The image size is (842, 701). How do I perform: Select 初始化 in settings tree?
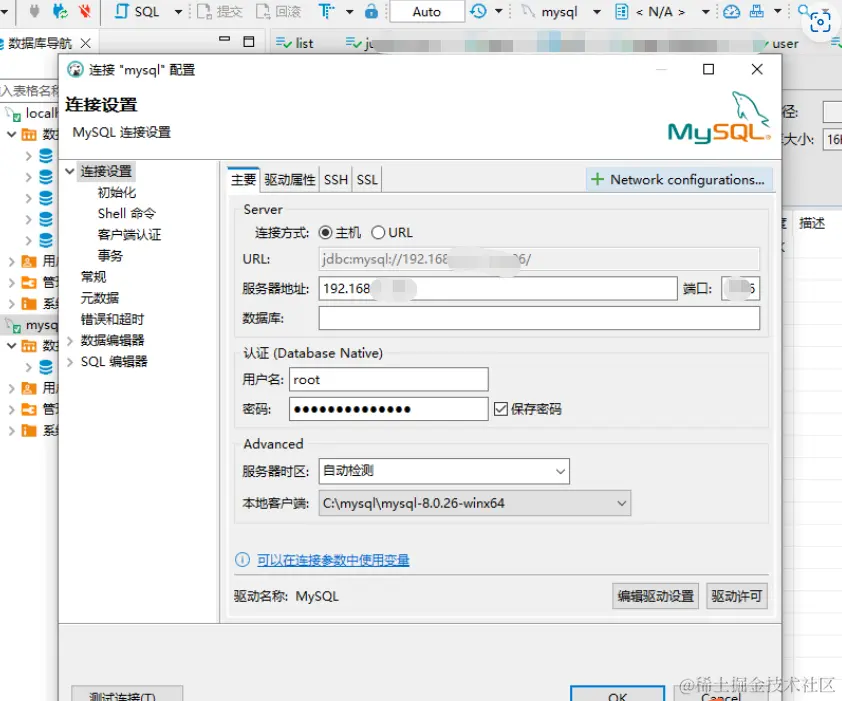point(117,192)
